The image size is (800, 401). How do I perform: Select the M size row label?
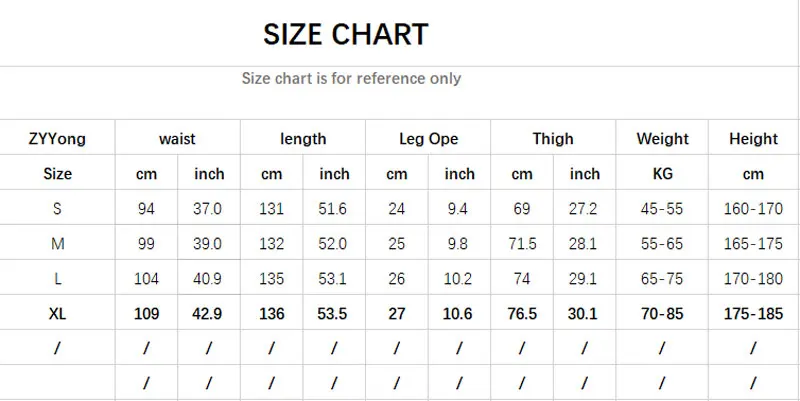58,243
